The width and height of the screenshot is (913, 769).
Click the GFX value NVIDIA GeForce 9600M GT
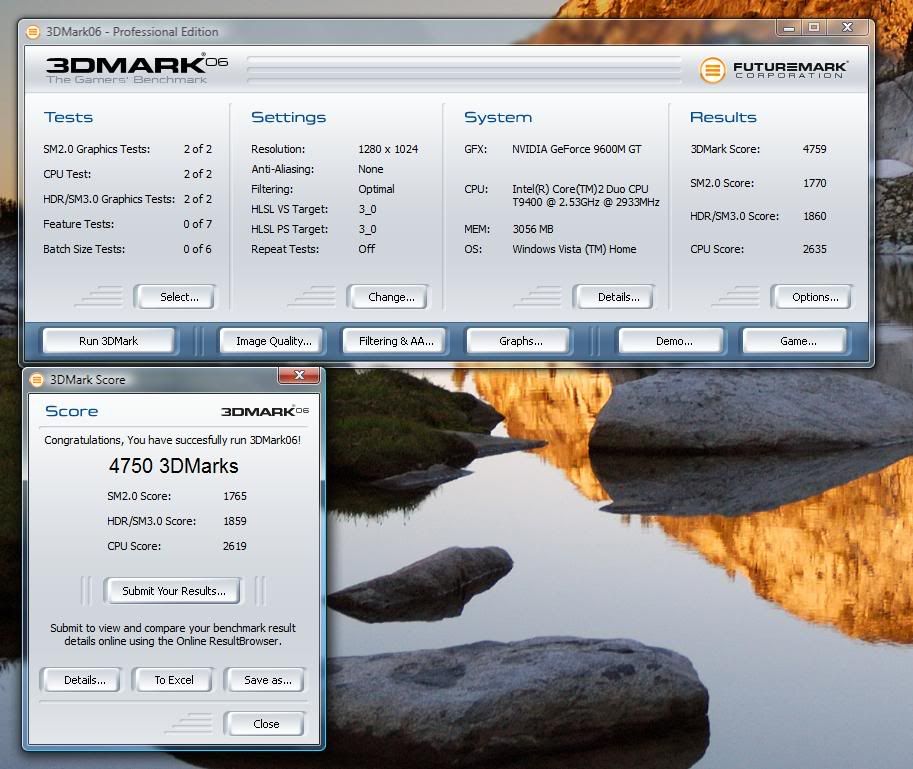[x=576, y=149]
